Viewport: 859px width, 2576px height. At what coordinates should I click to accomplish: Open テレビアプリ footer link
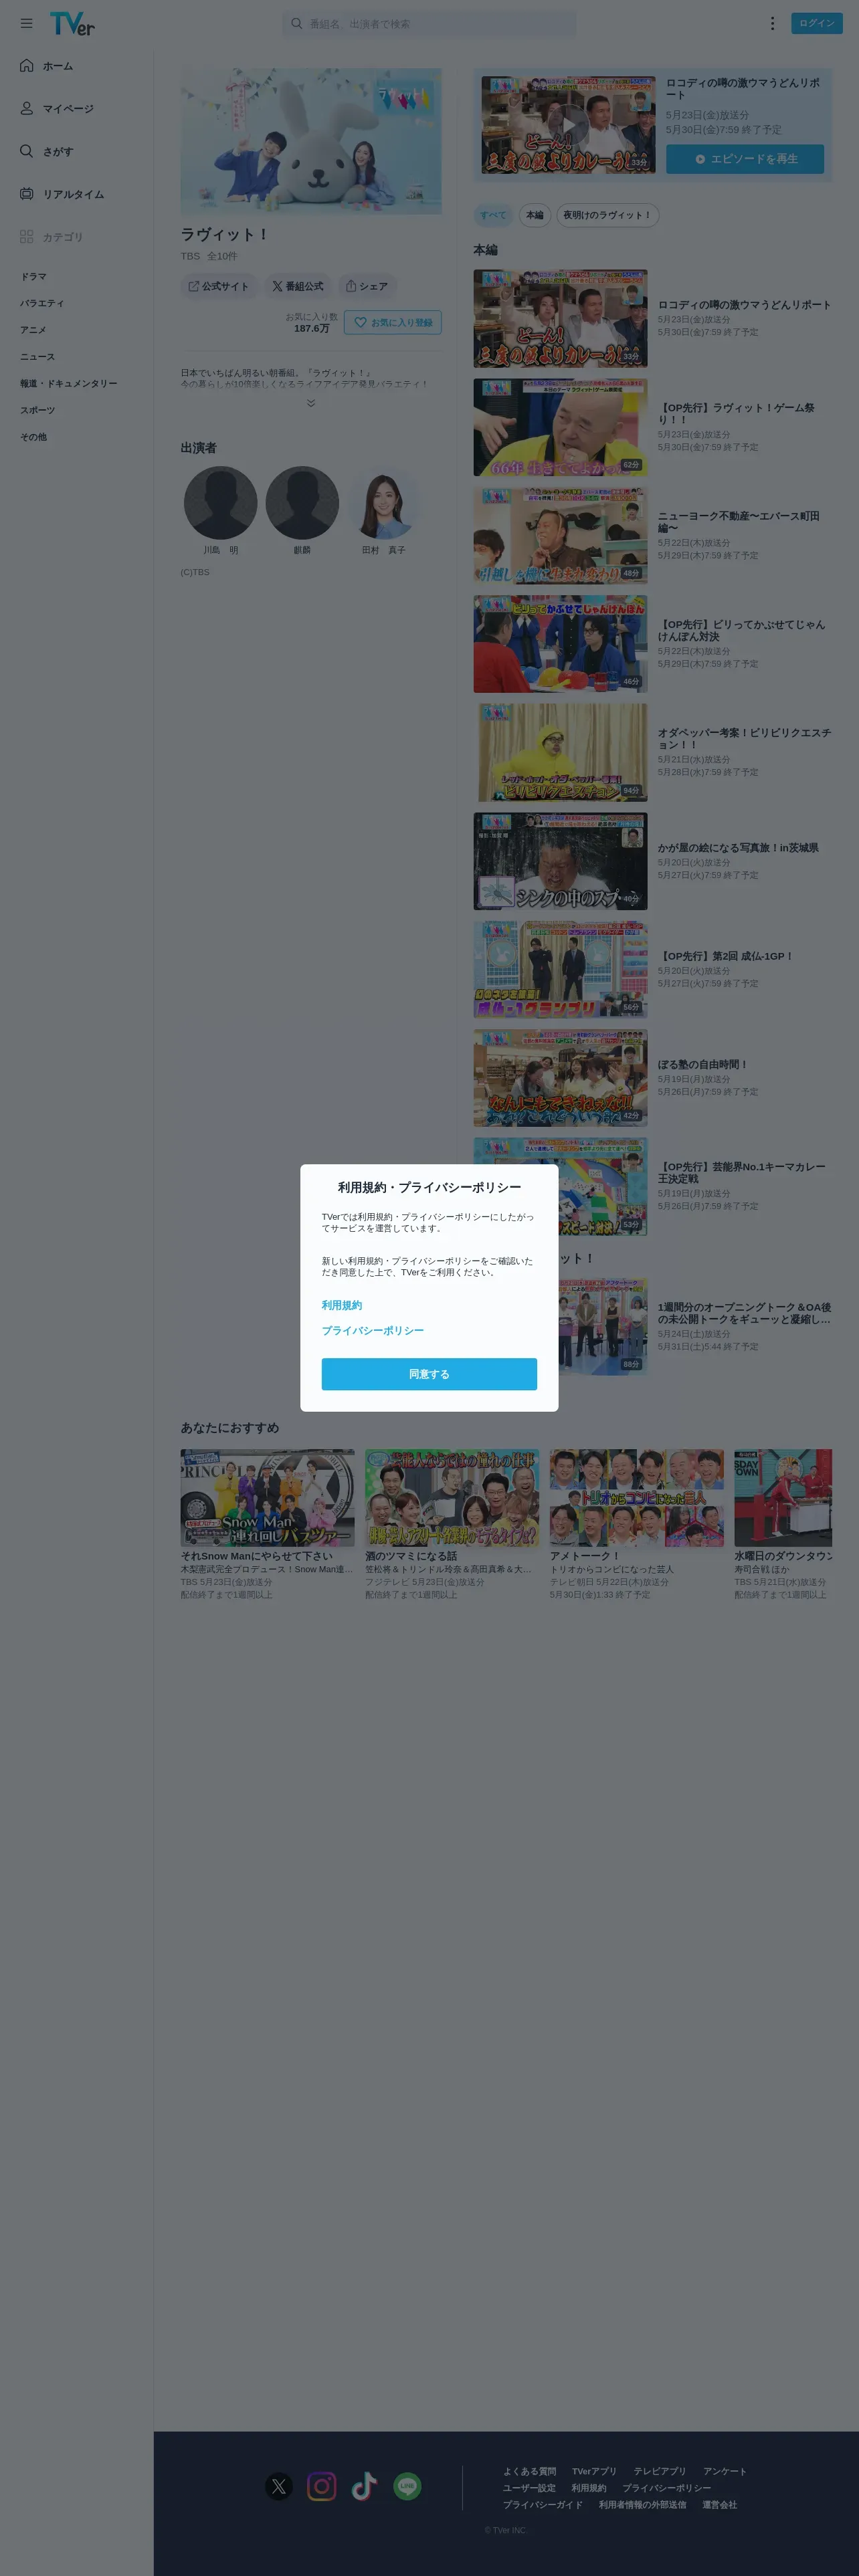coord(660,2471)
